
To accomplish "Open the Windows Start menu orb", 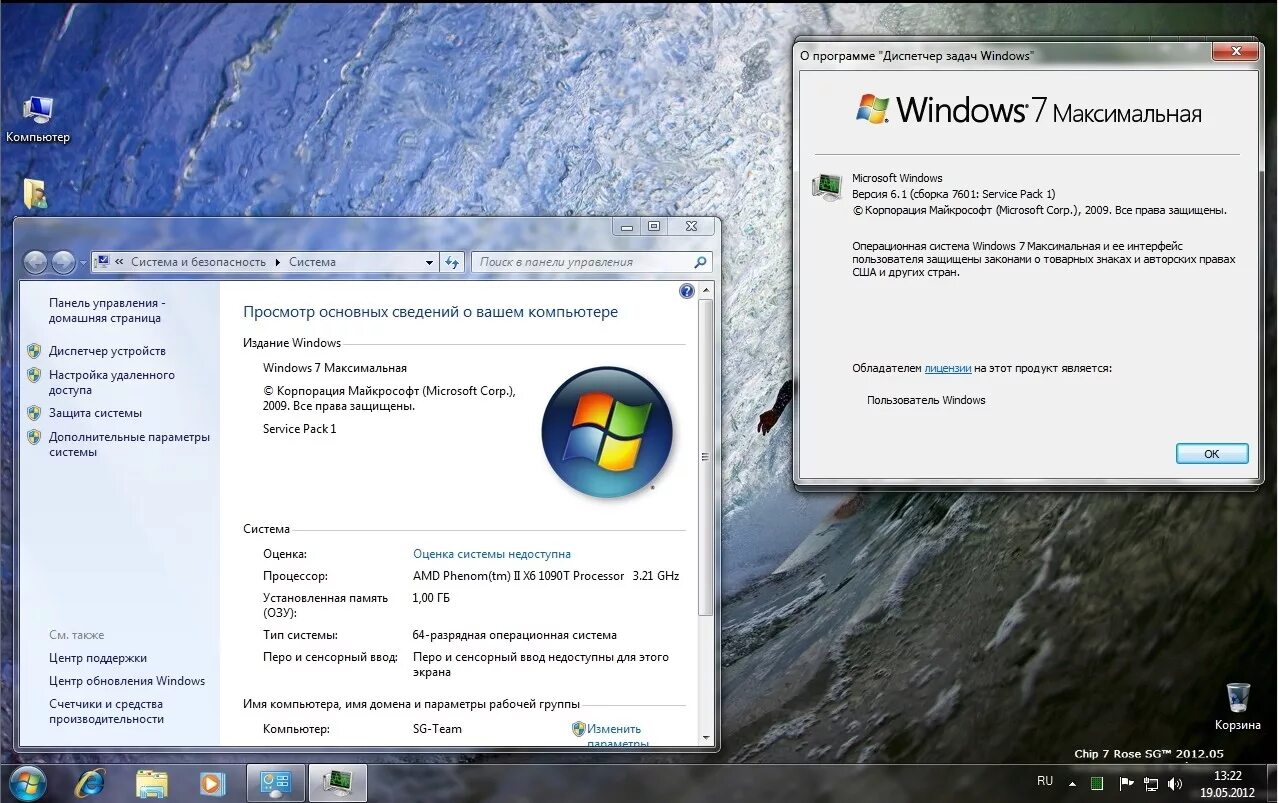I will pyautogui.click(x=27, y=782).
